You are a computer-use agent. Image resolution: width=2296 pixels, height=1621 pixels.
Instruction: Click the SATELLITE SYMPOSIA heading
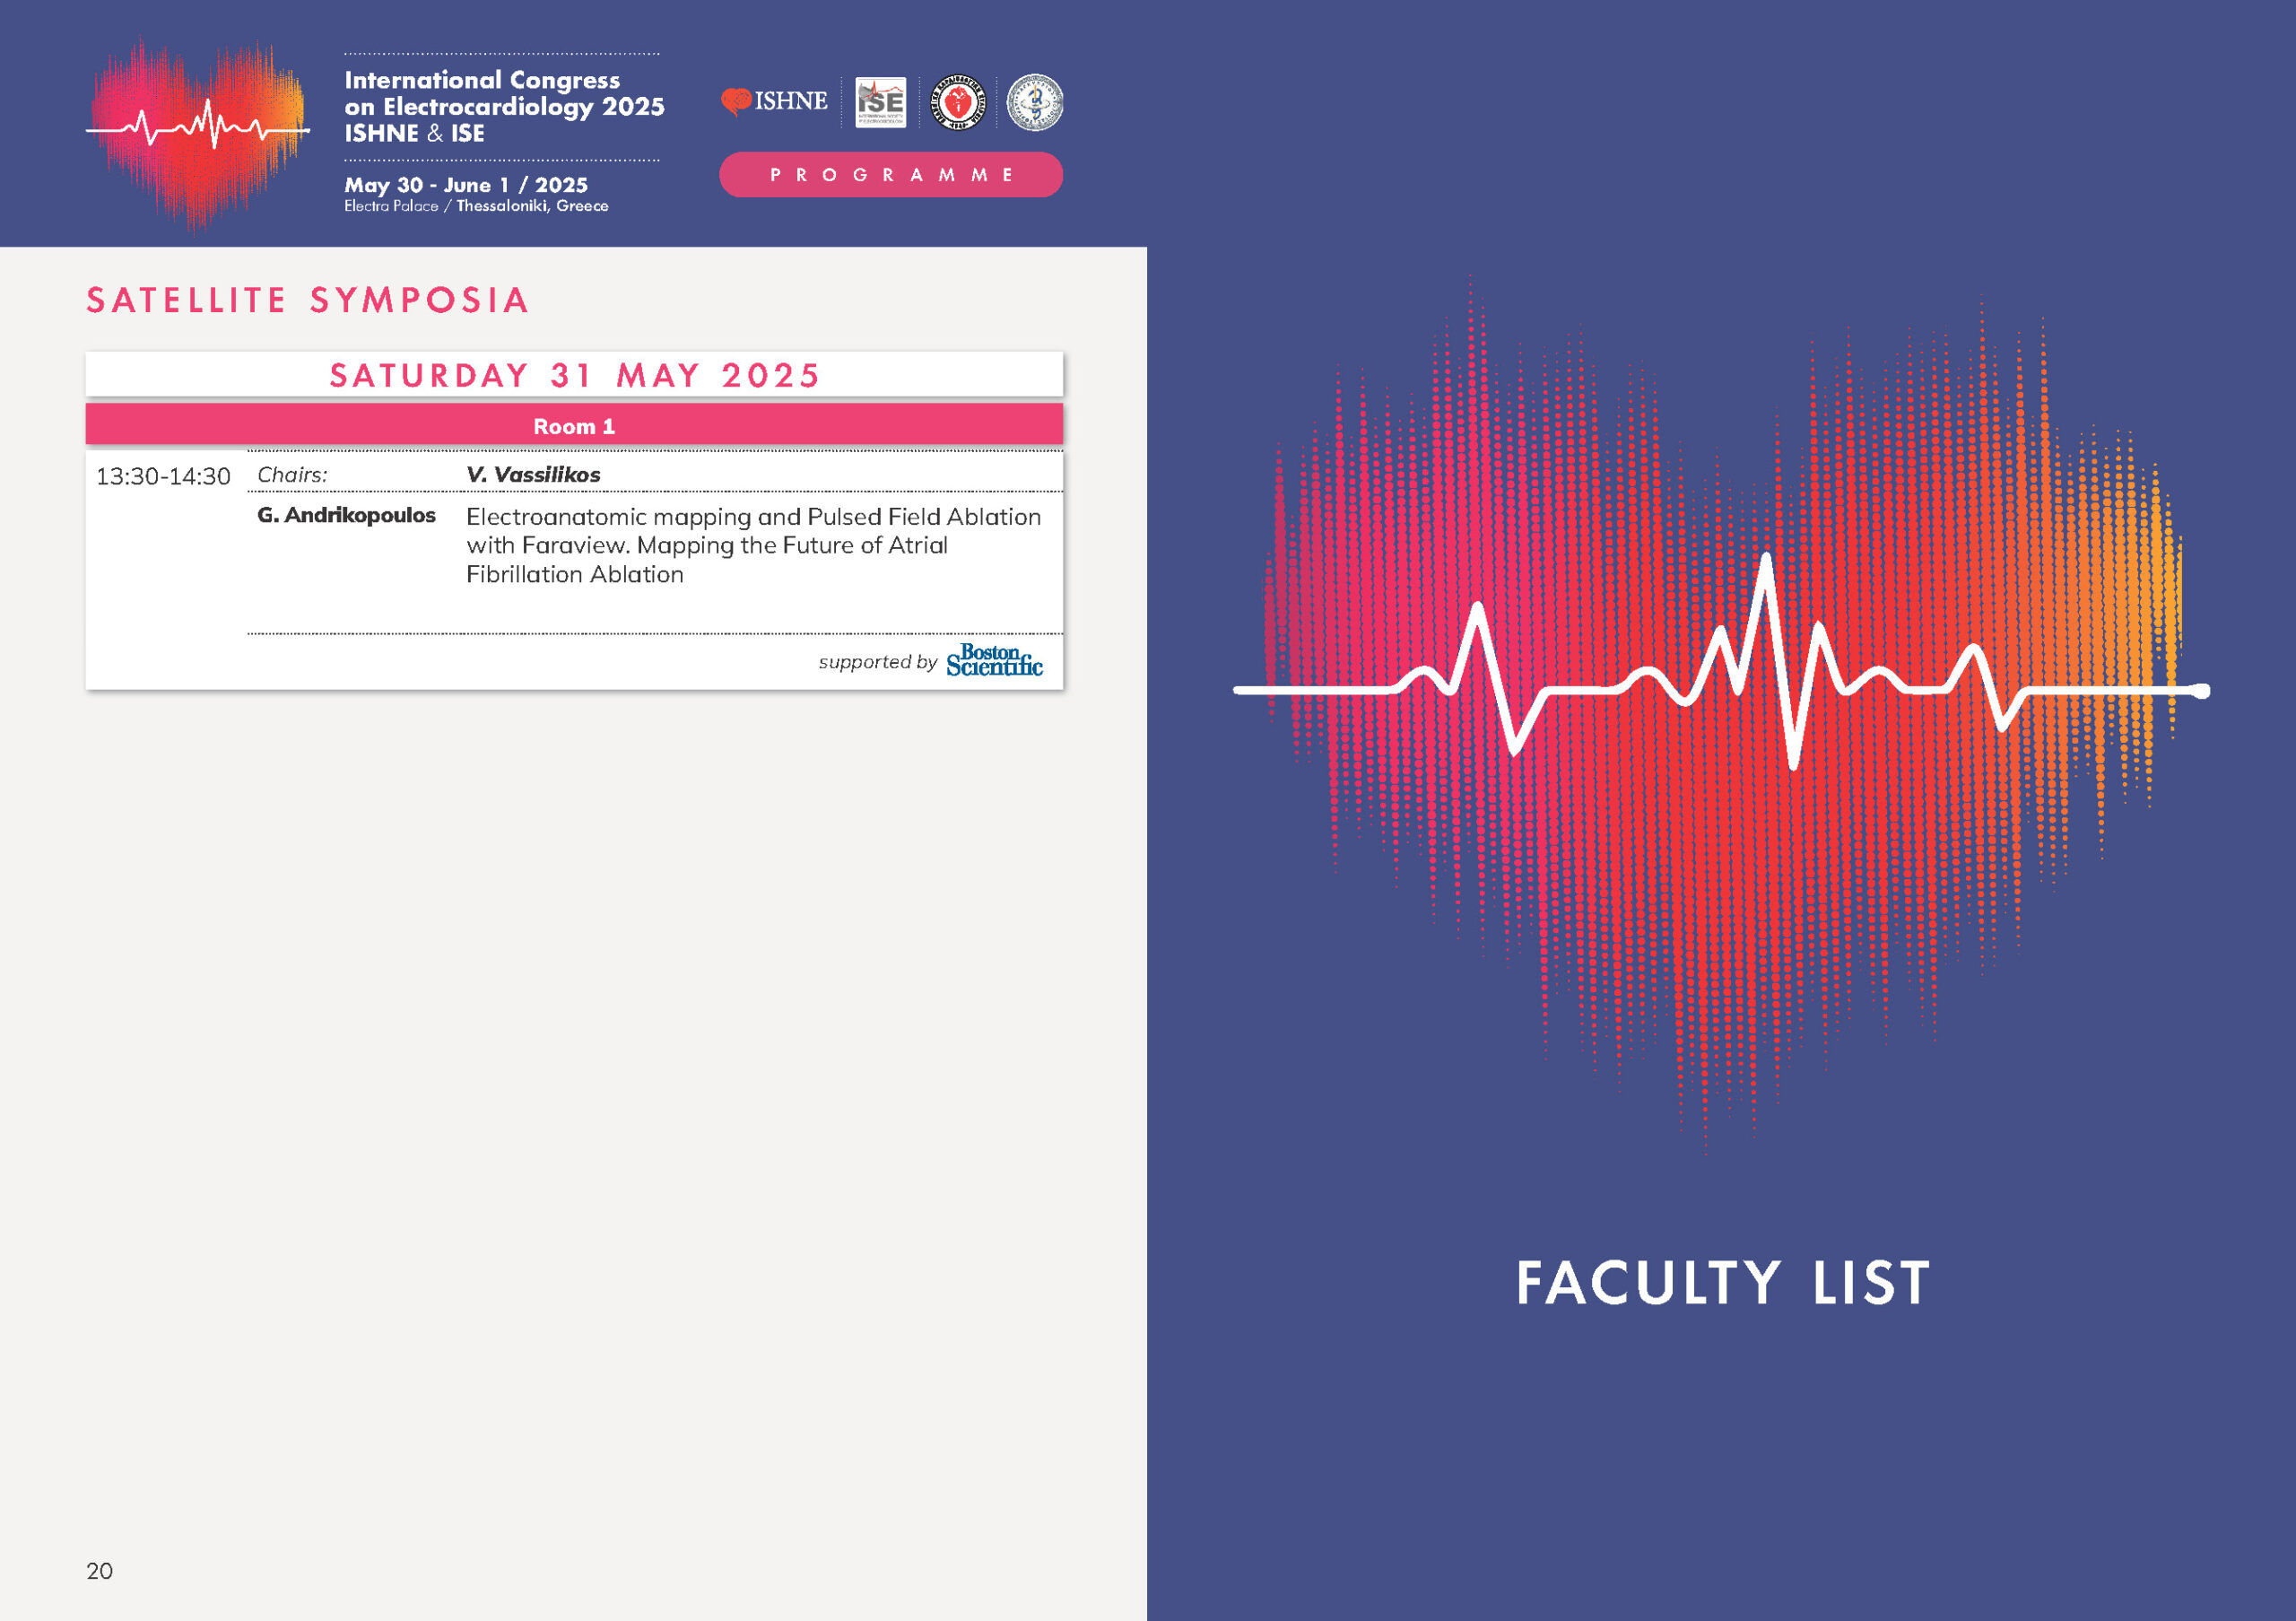click(x=308, y=300)
